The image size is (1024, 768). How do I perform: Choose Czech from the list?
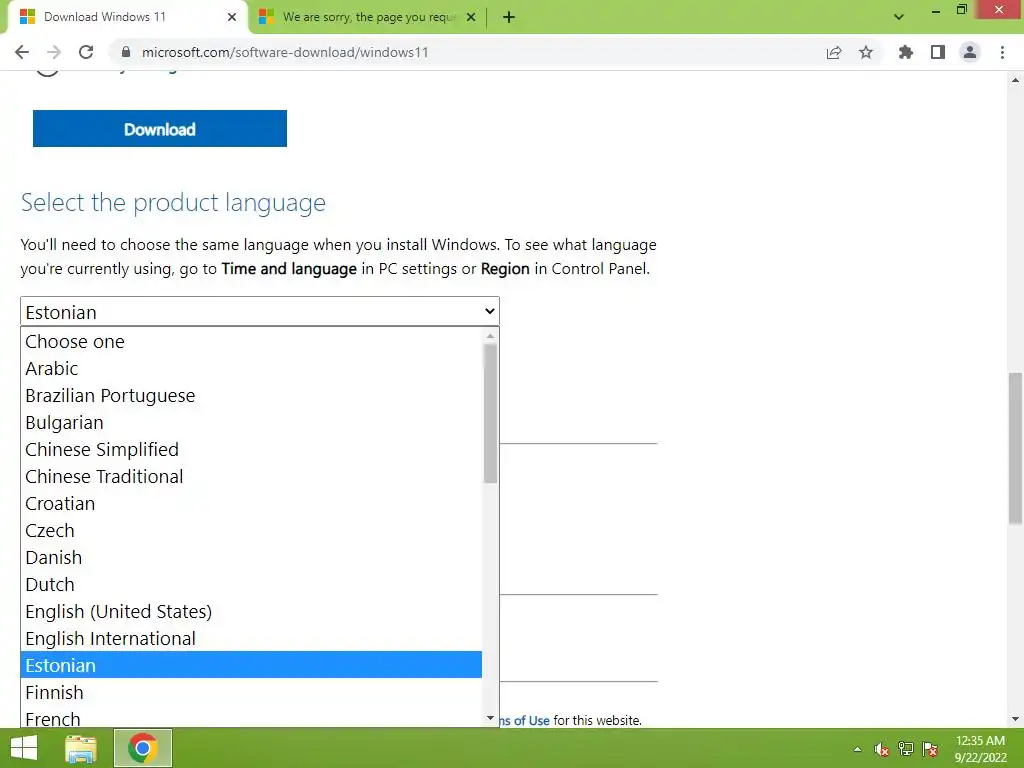[x=251, y=530]
